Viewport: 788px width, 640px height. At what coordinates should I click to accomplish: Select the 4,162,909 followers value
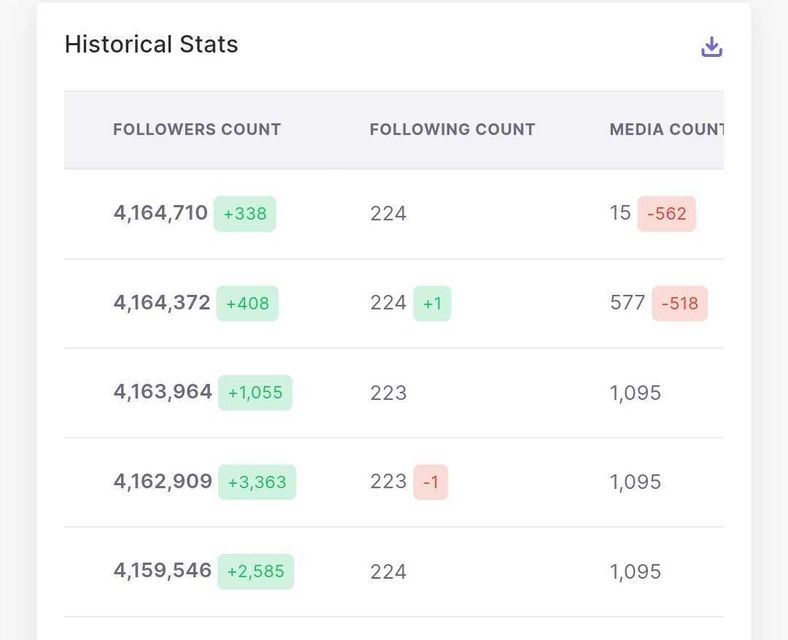click(x=163, y=482)
